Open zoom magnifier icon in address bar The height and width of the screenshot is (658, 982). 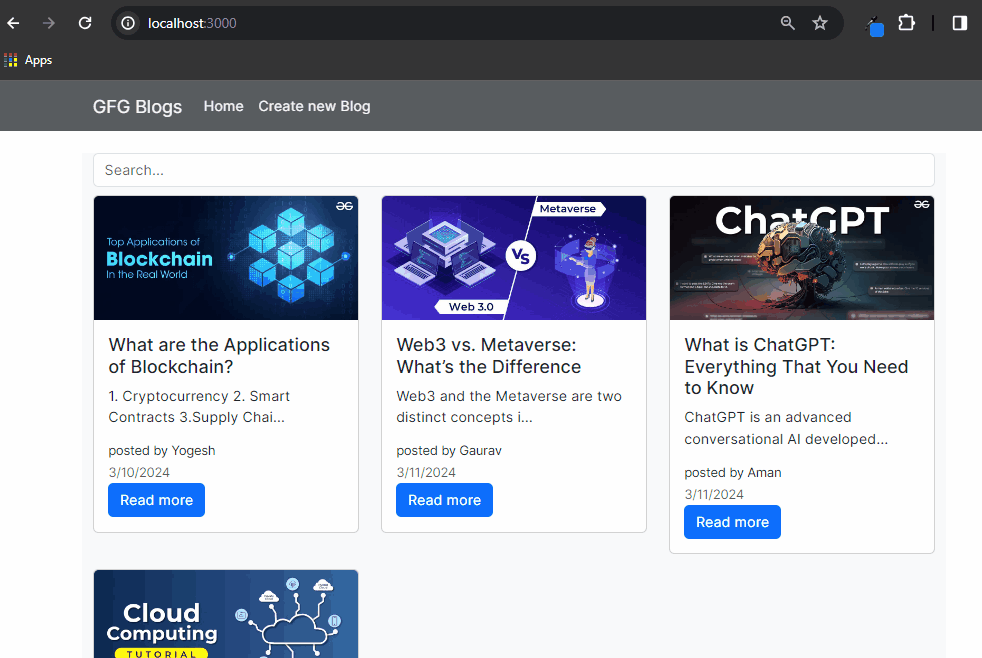pos(787,23)
